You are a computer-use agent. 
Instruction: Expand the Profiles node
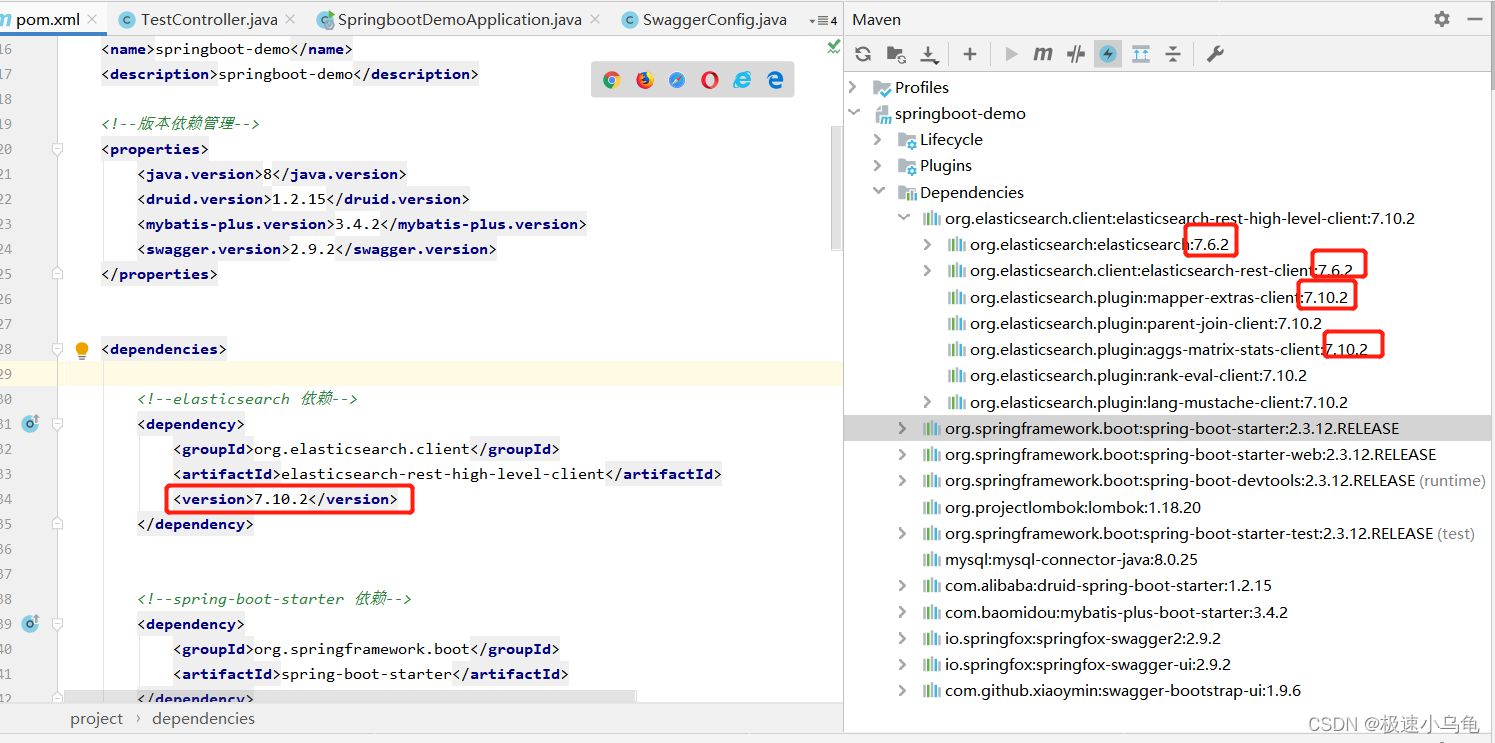click(x=853, y=87)
